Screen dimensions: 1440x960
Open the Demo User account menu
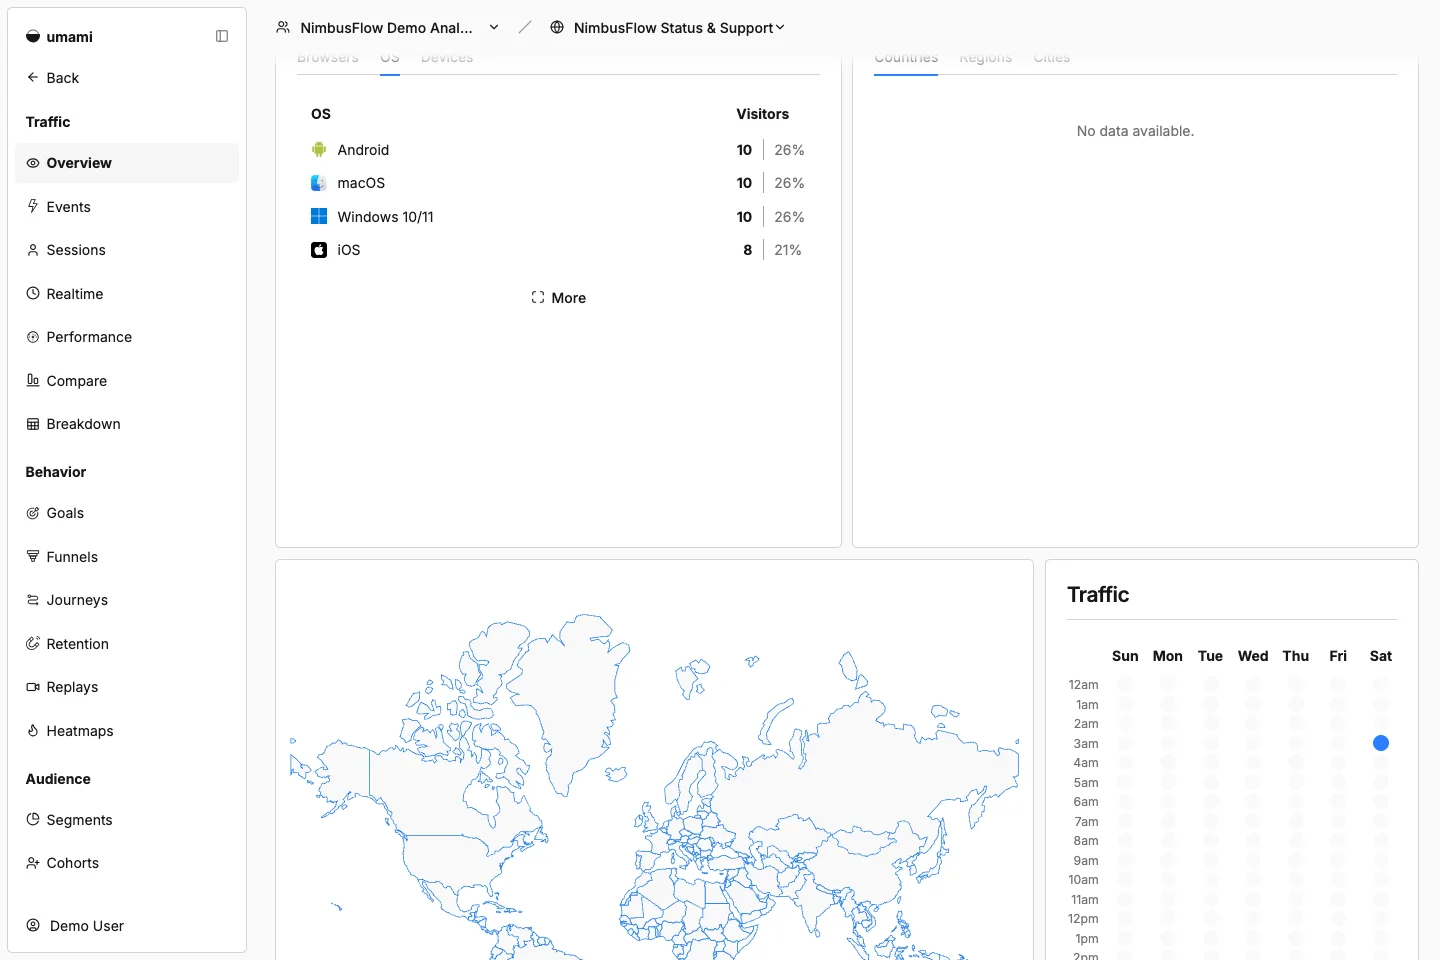click(x=127, y=925)
